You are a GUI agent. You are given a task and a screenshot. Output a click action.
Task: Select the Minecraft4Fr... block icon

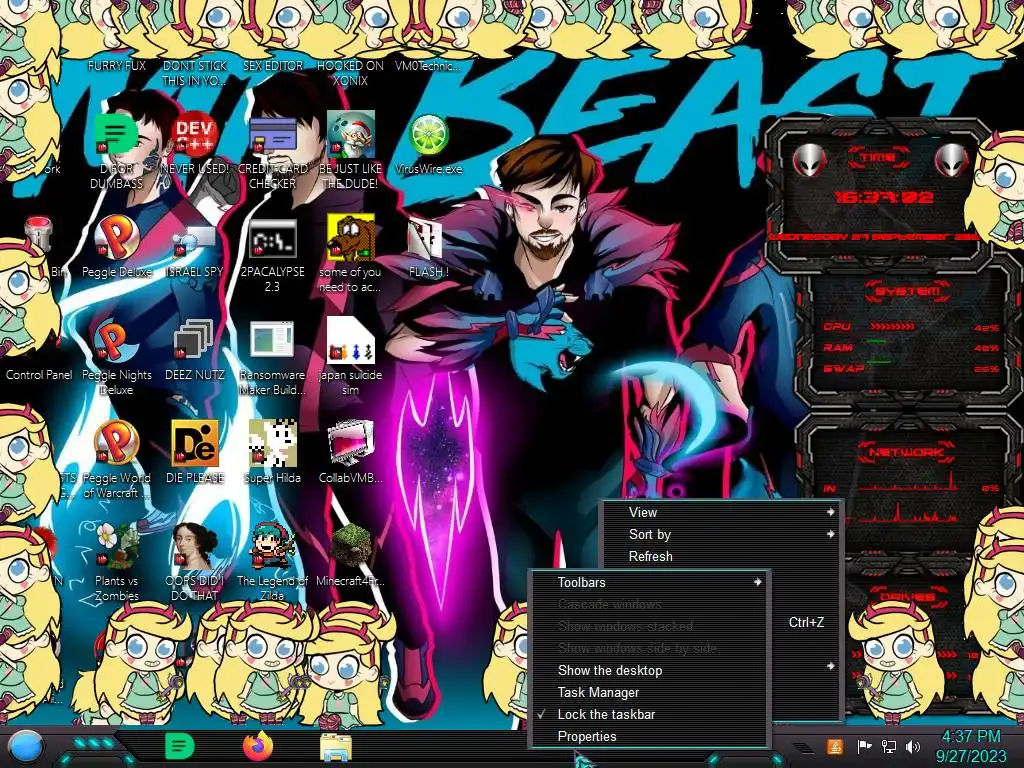(351, 547)
